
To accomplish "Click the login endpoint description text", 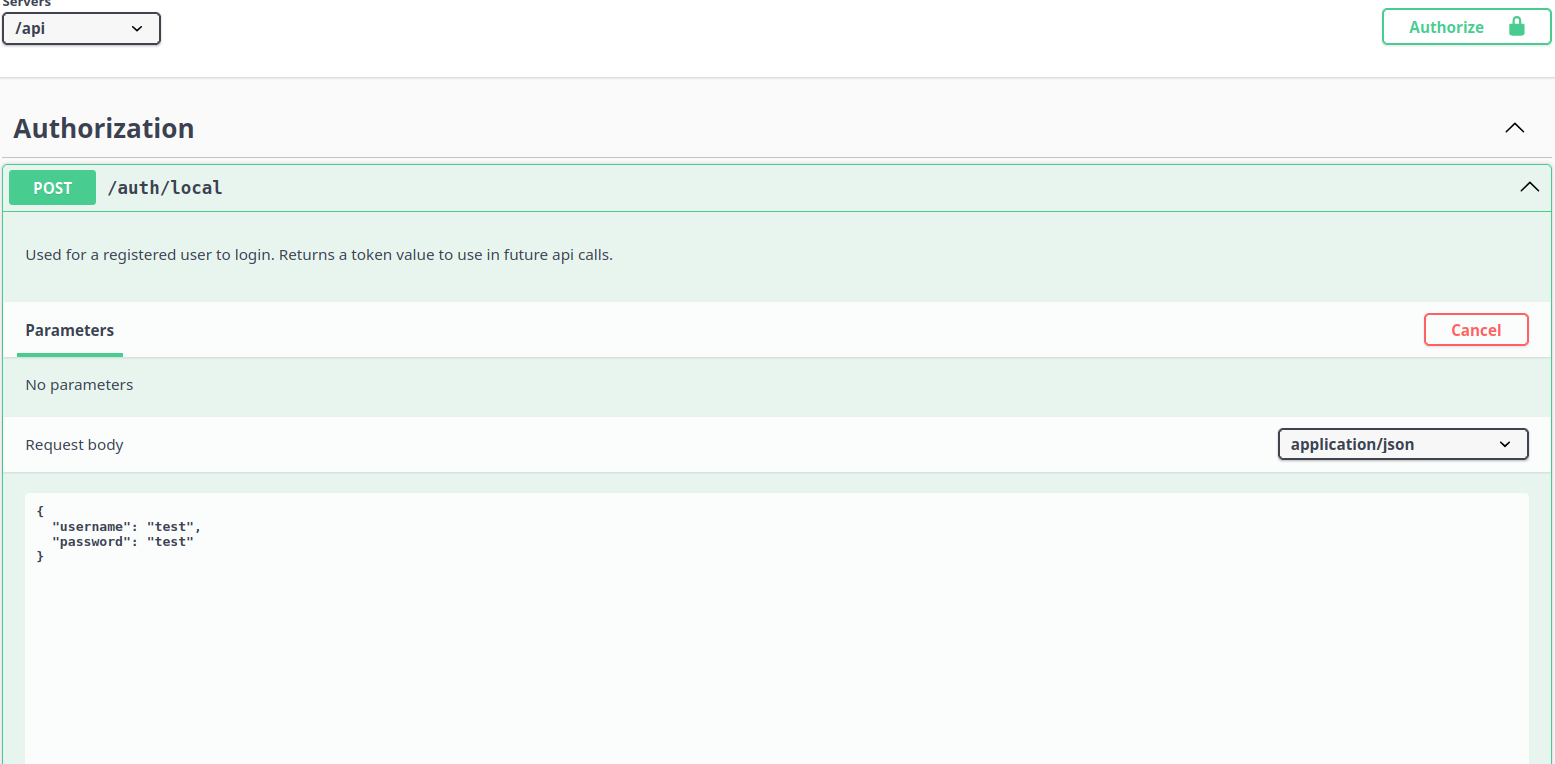I will click(x=319, y=255).
